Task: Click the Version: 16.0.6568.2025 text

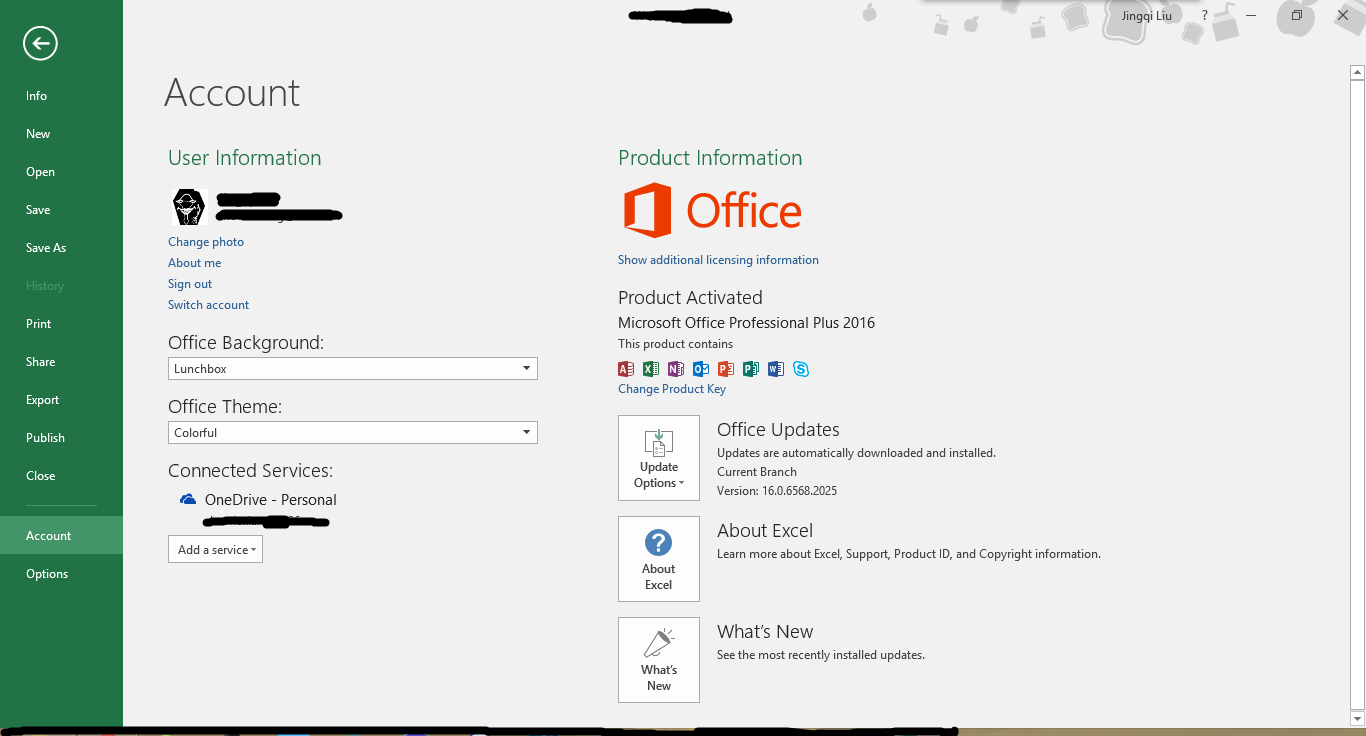Action: [777, 491]
